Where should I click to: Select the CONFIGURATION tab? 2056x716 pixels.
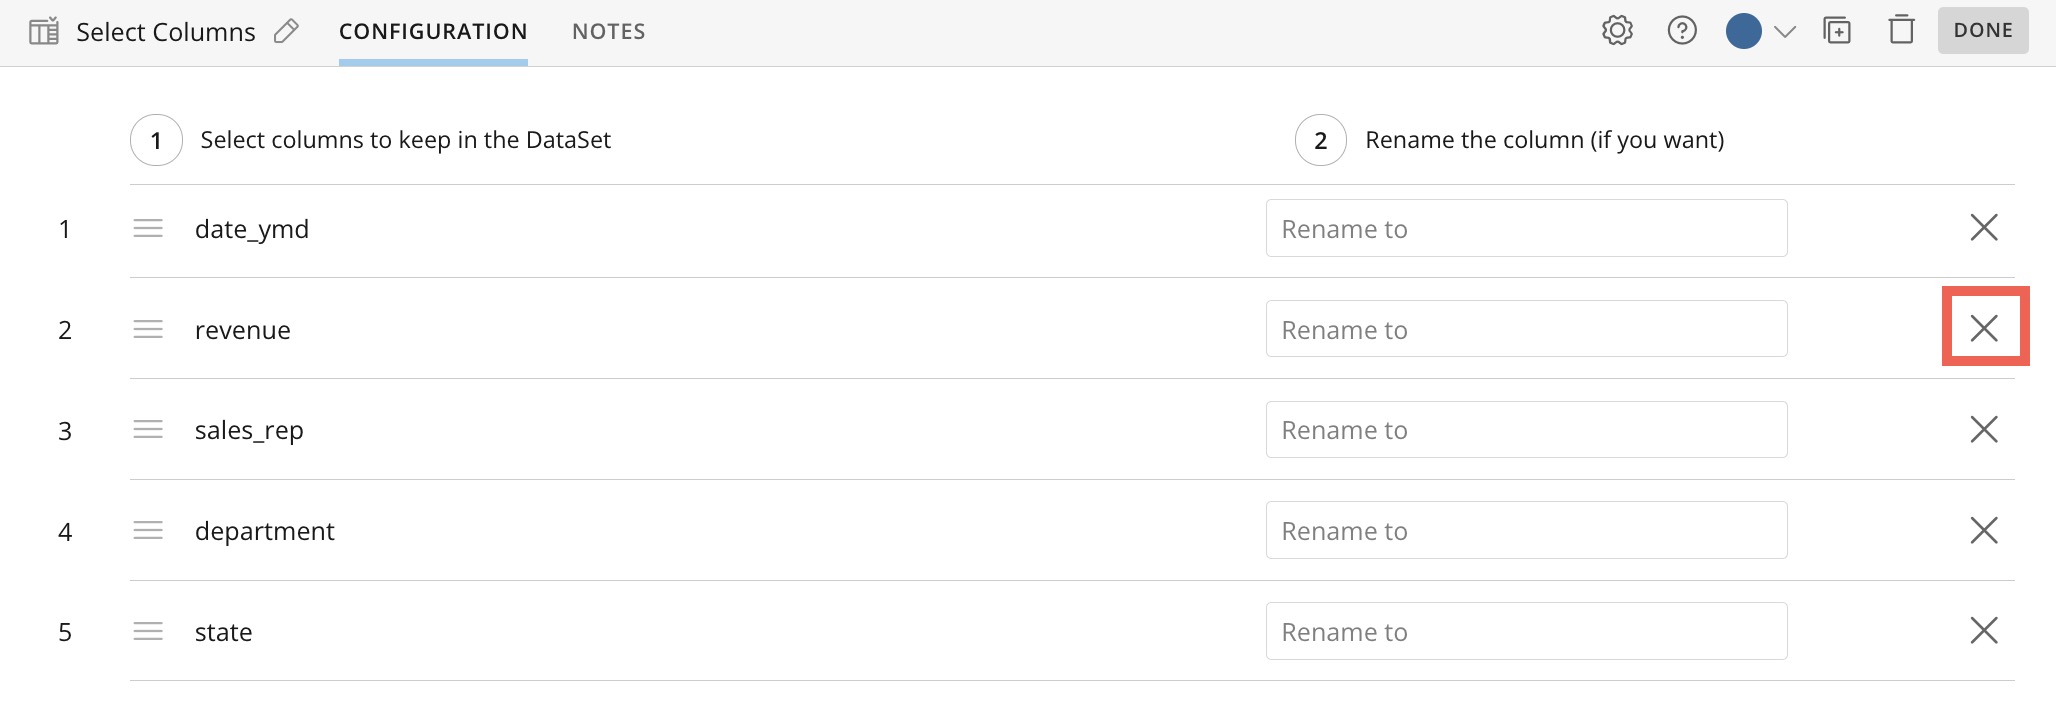[433, 32]
